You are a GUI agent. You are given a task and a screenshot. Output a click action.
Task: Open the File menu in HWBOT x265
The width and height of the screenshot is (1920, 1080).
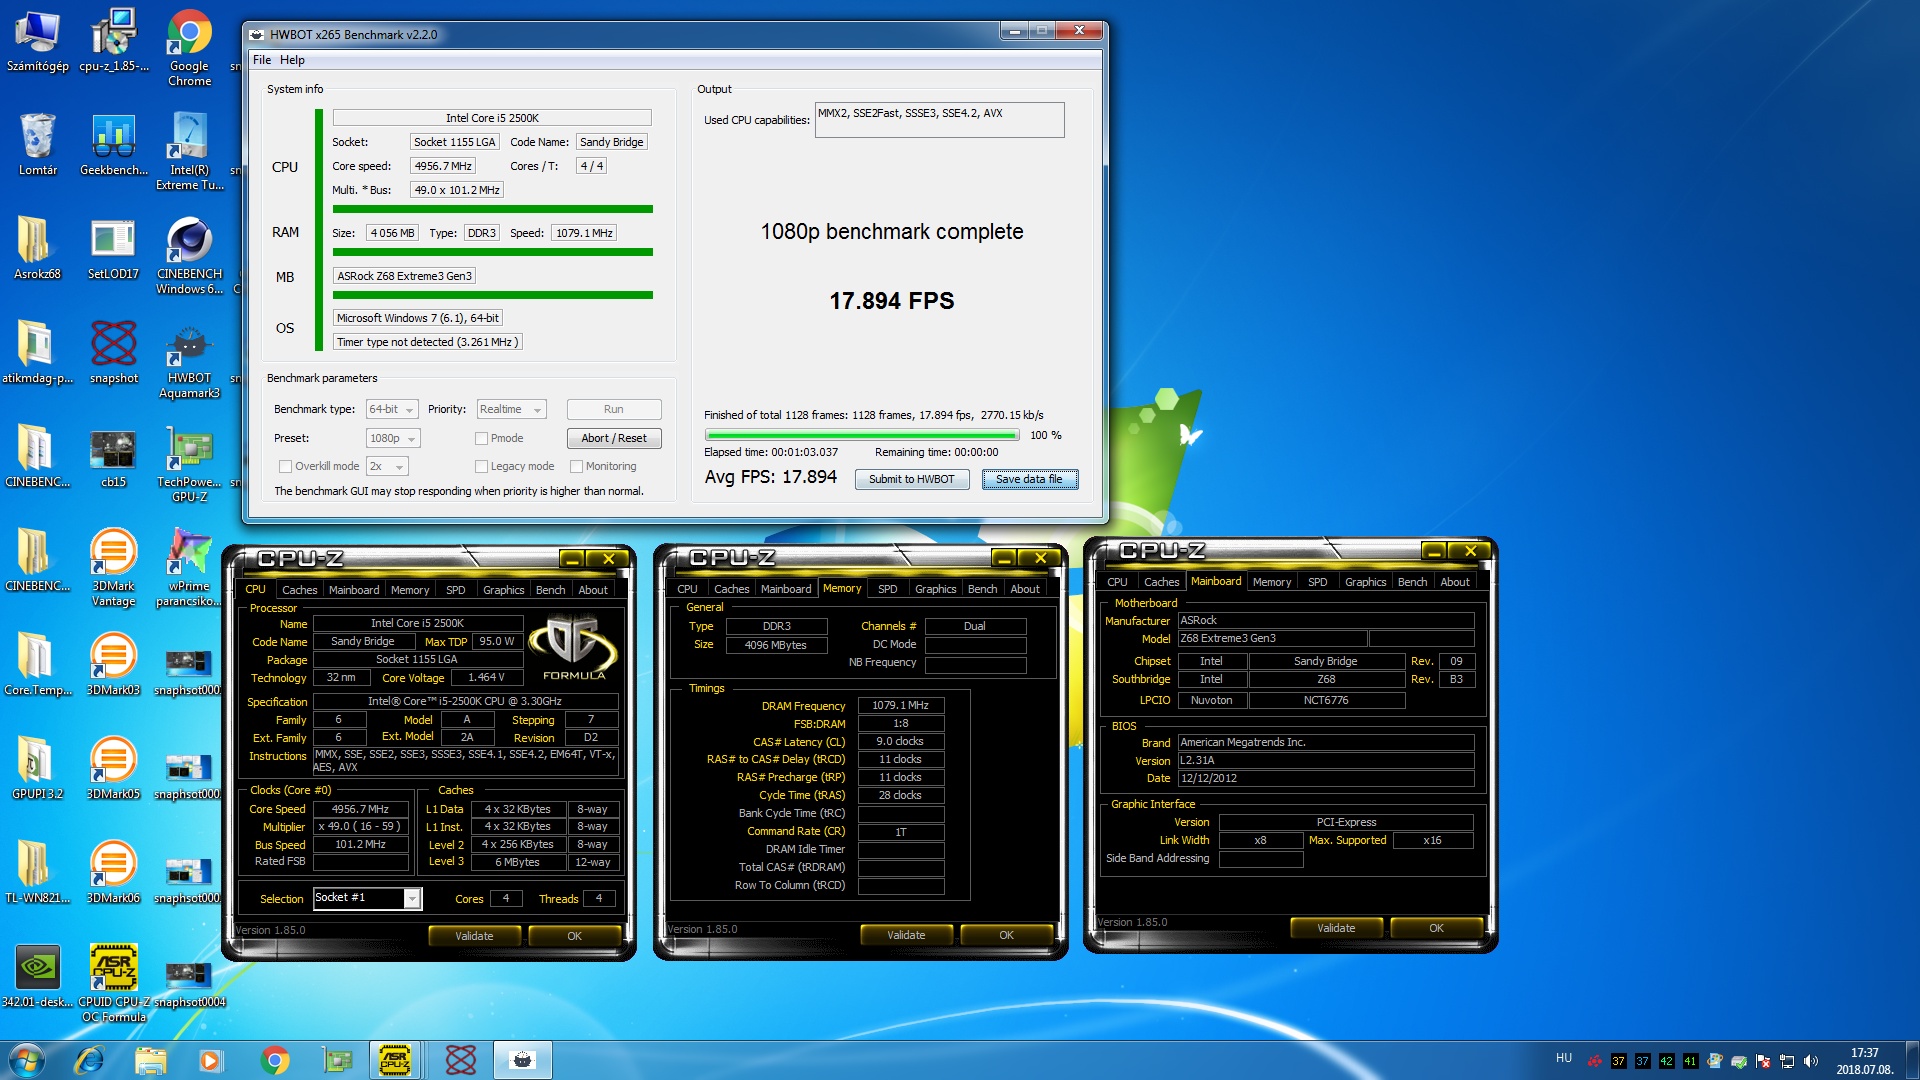tap(262, 60)
